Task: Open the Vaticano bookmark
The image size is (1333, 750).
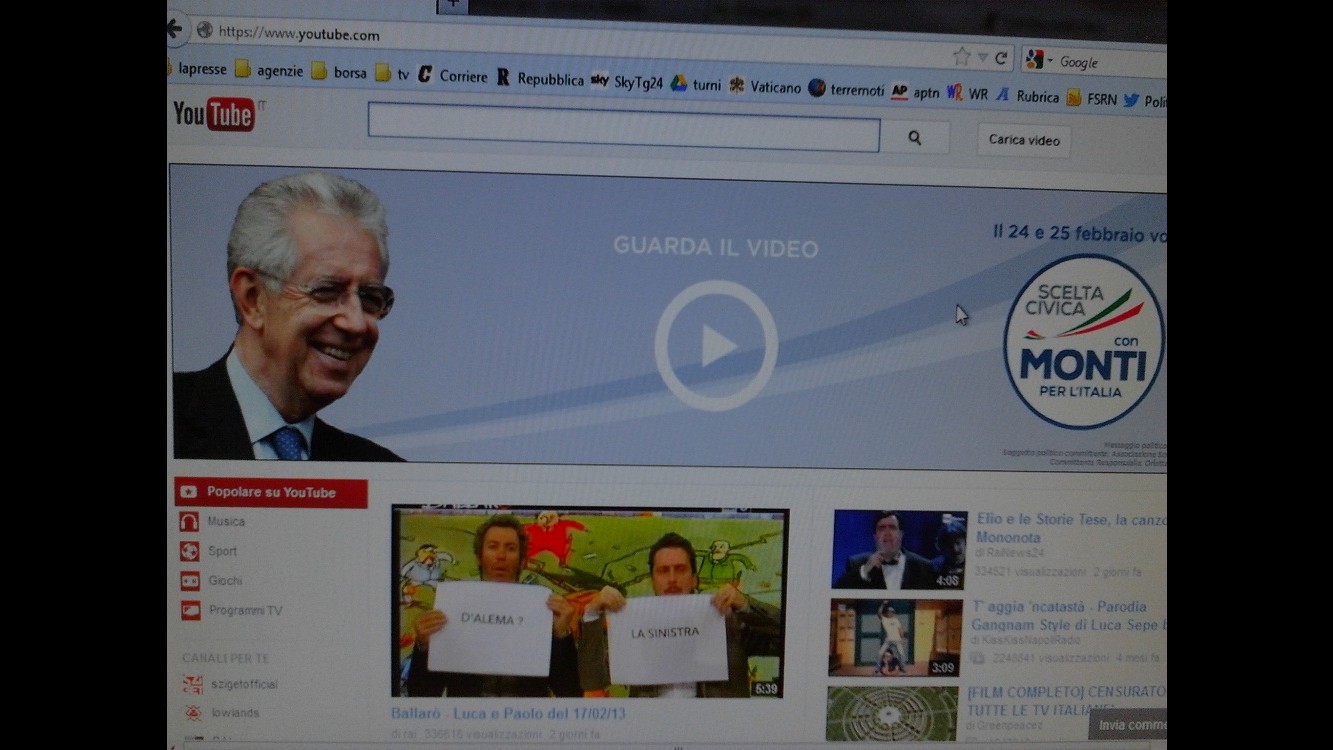Action: 765,87
